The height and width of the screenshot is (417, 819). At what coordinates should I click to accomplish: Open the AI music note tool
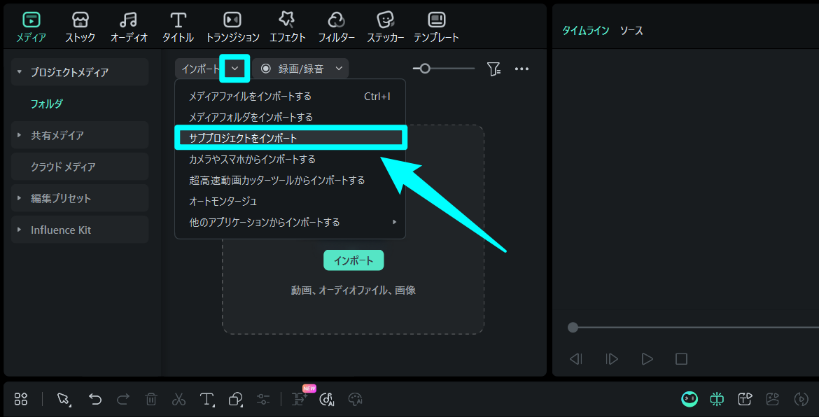327,399
